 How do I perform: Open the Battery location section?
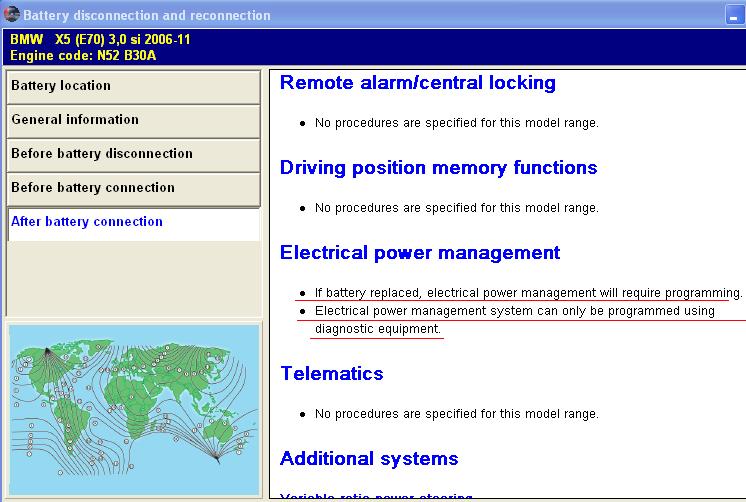click(x=134, y=87)
